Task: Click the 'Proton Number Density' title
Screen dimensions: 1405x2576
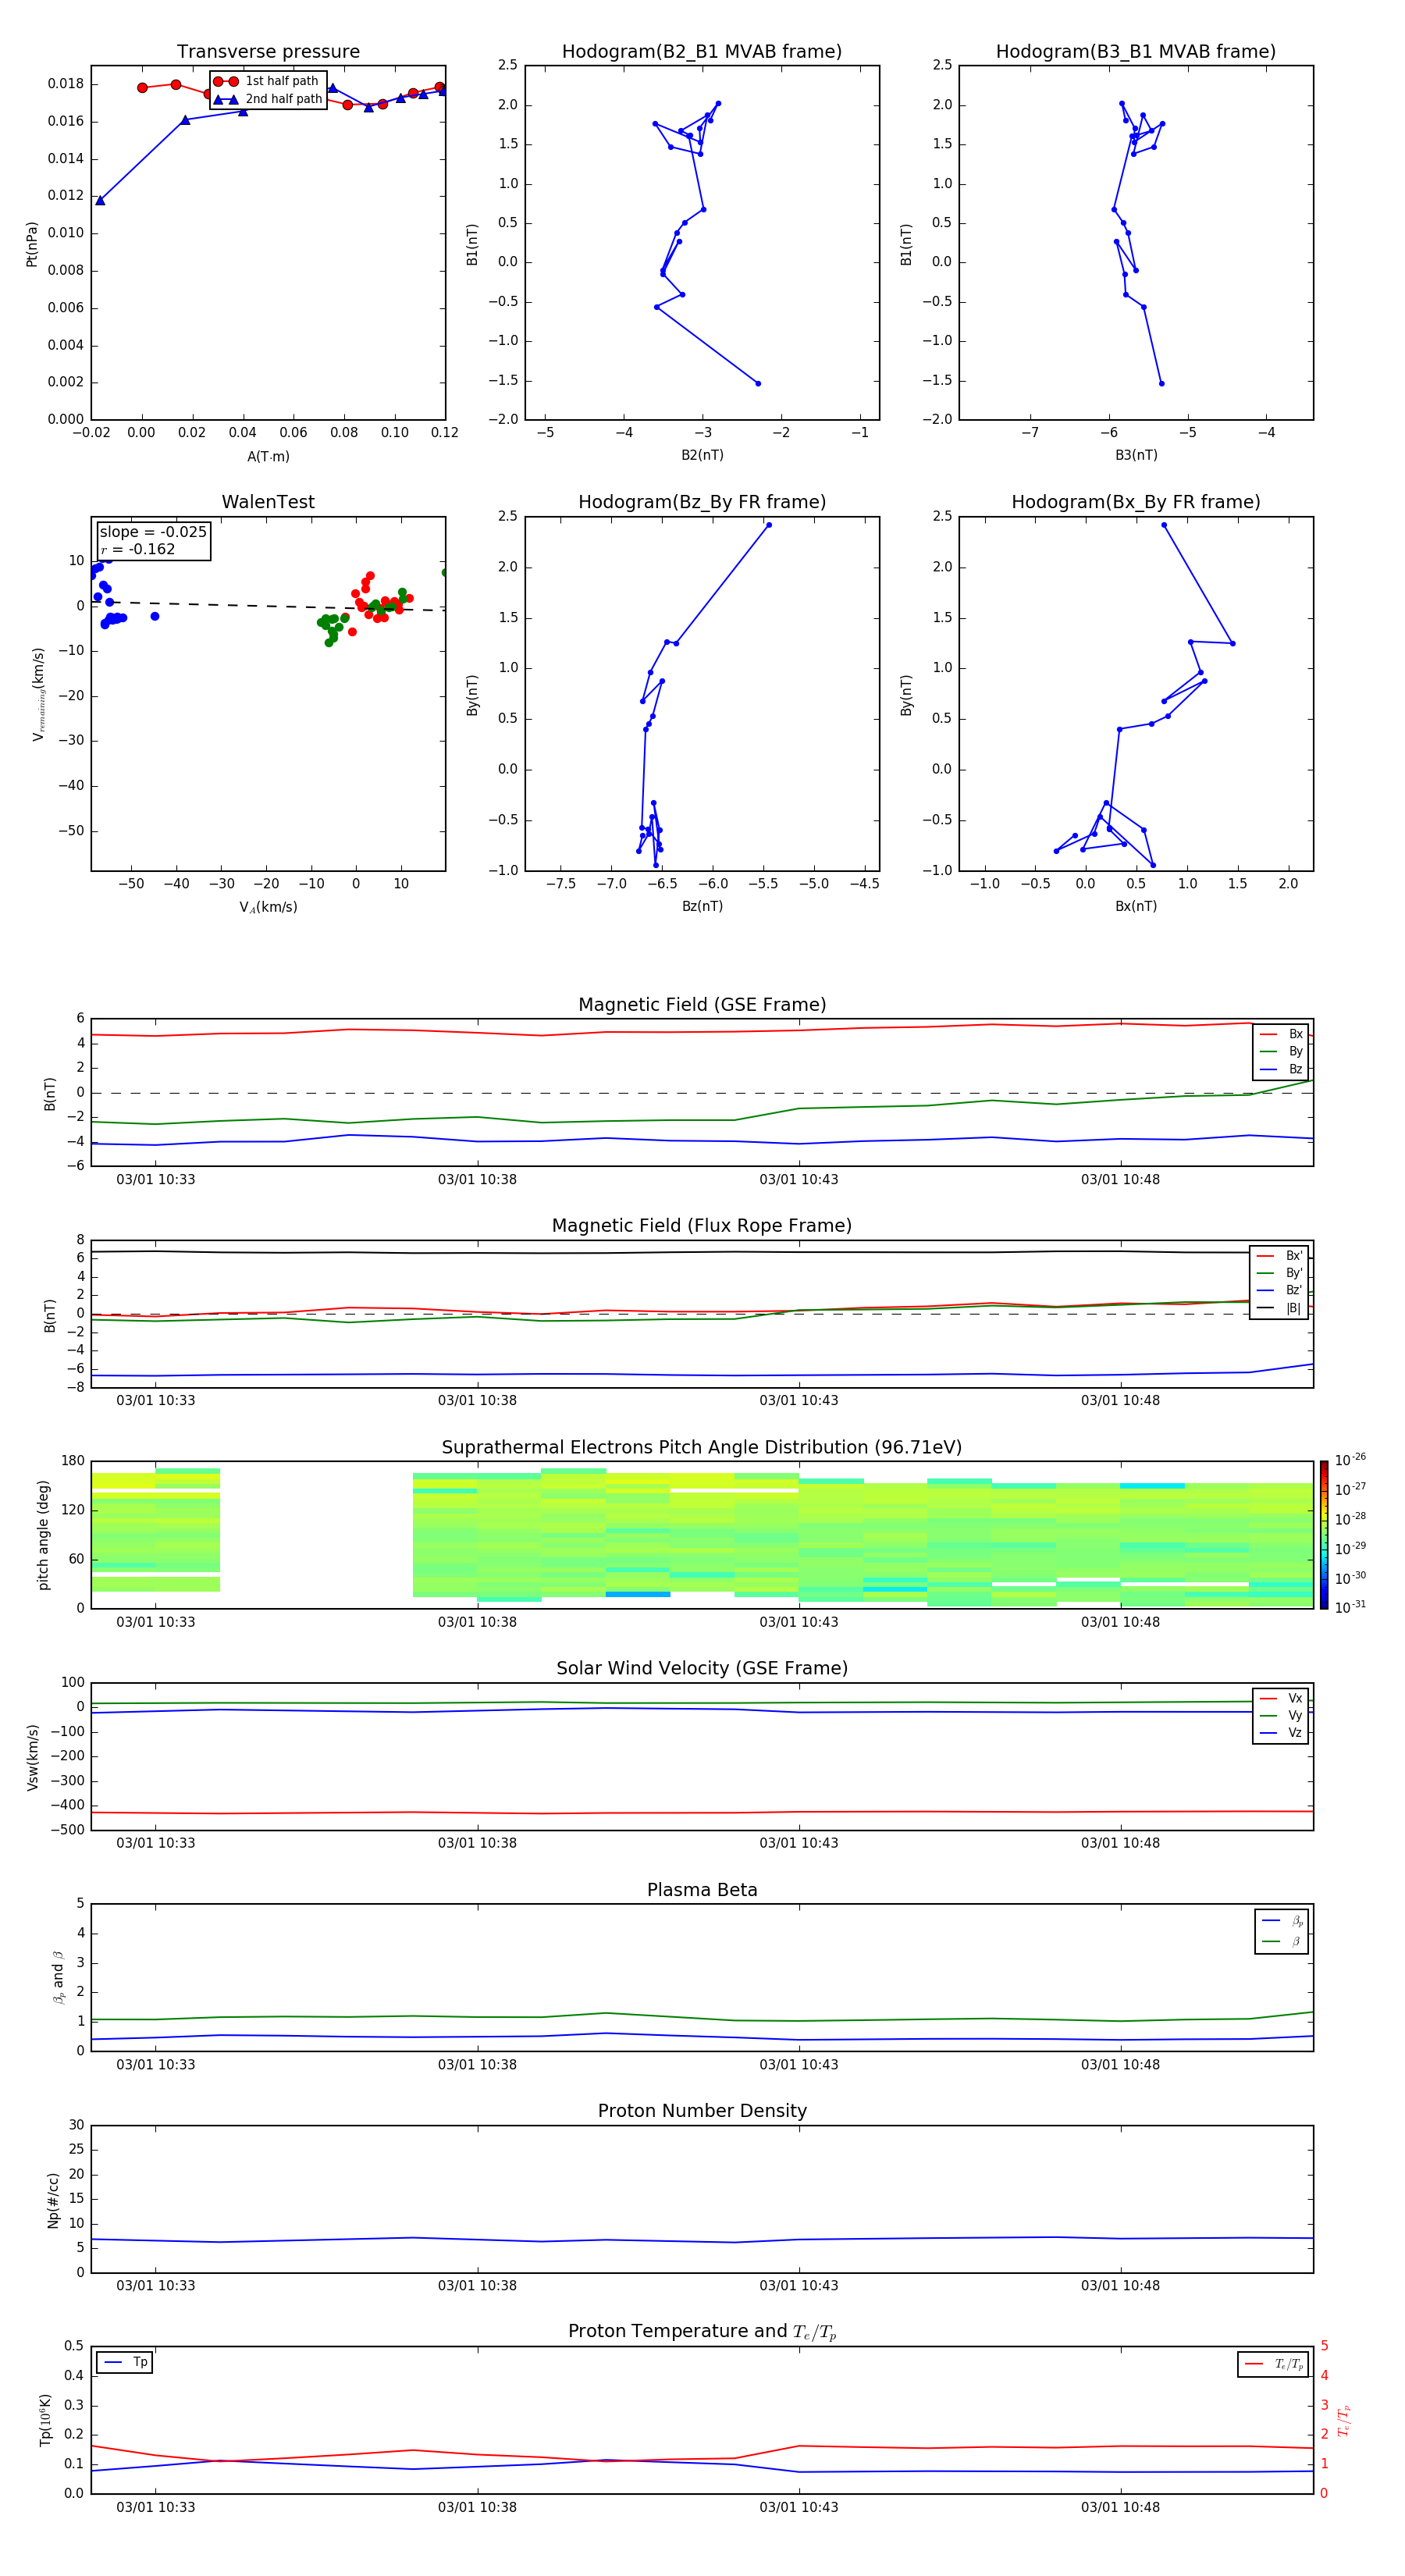Action: 702,2111
